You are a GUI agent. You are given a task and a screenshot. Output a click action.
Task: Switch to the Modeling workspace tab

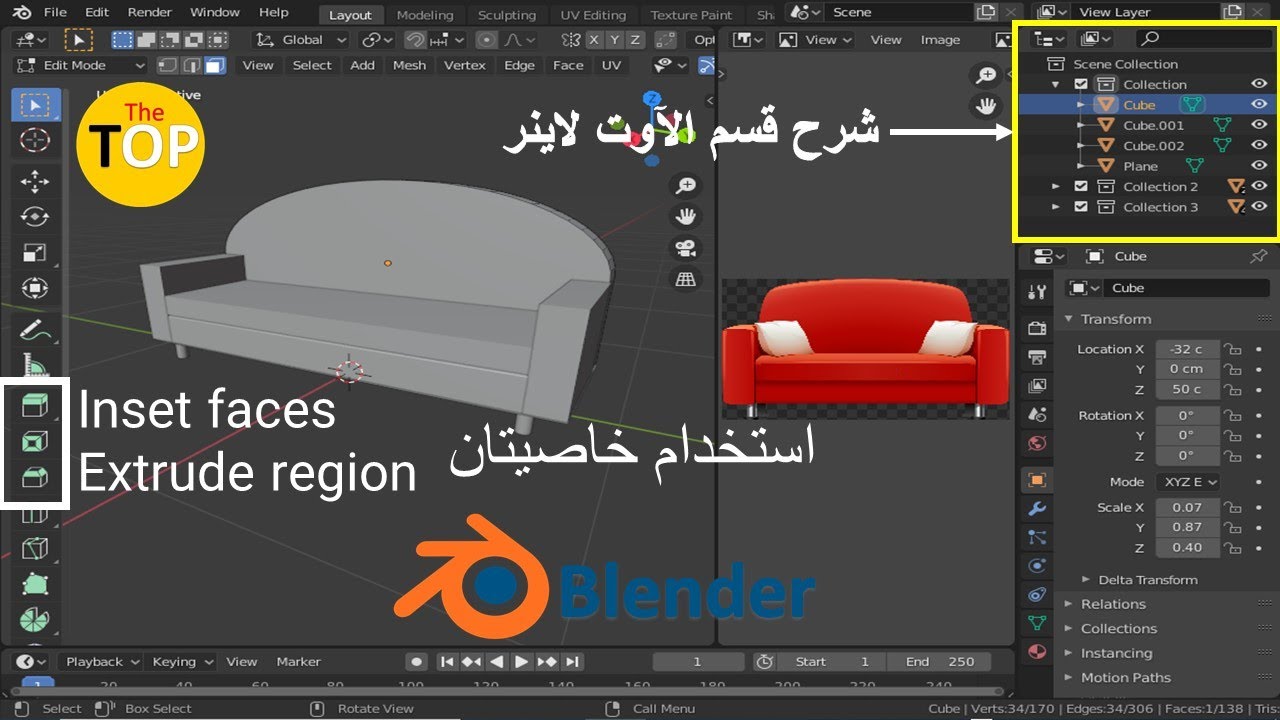point(425,15)
